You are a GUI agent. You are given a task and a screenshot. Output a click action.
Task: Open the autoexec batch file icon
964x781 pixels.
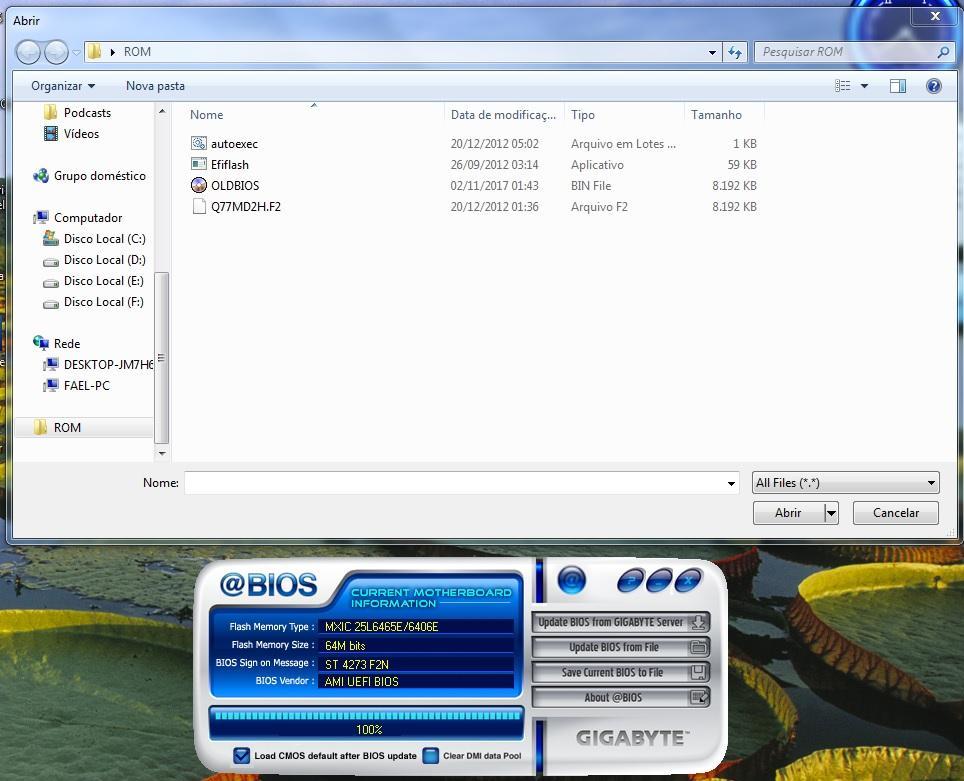199,143
